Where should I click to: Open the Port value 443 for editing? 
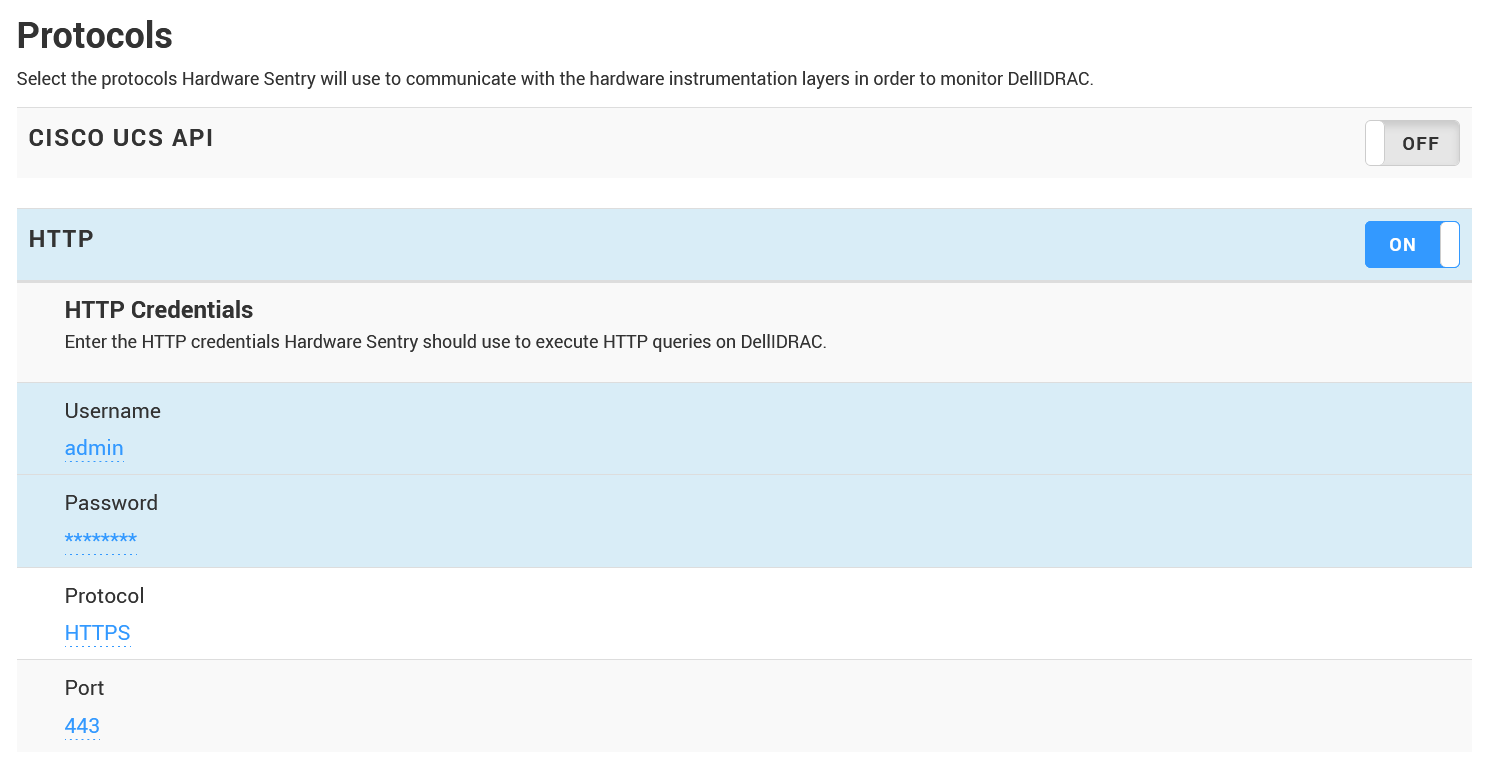coord(82,725)
